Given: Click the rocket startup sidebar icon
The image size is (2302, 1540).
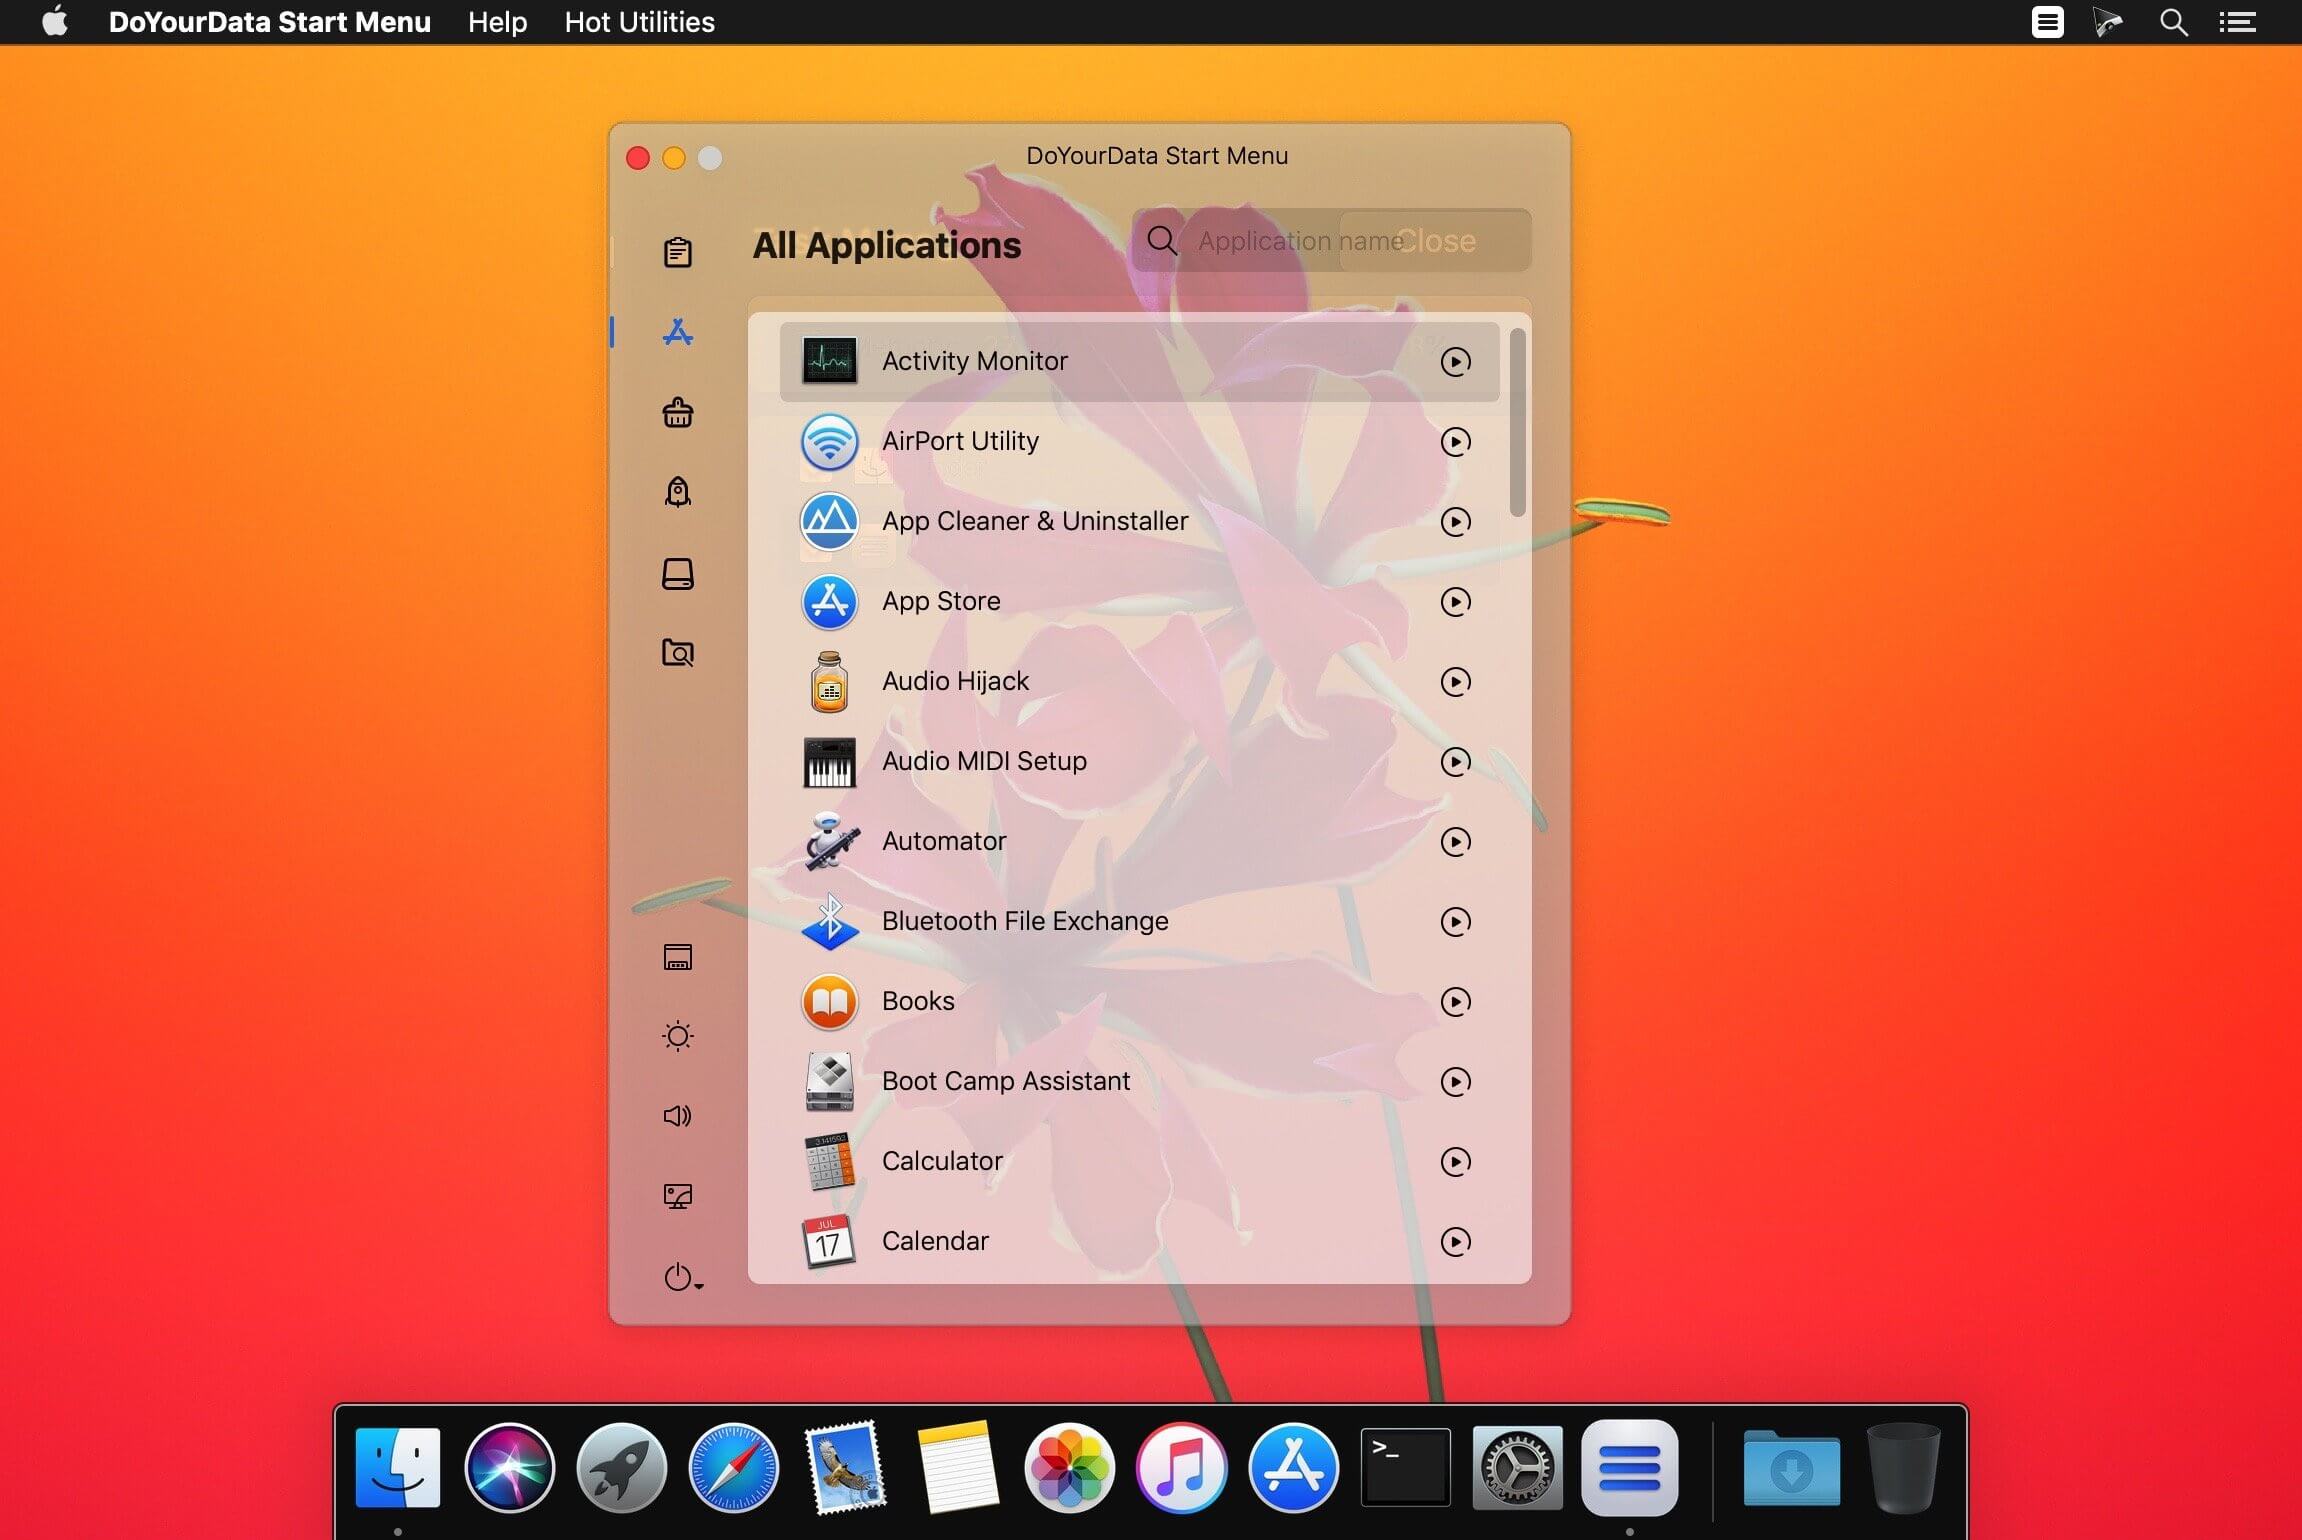Looking at the screenshot, I should pyautogui.click(x=677, y=492).
